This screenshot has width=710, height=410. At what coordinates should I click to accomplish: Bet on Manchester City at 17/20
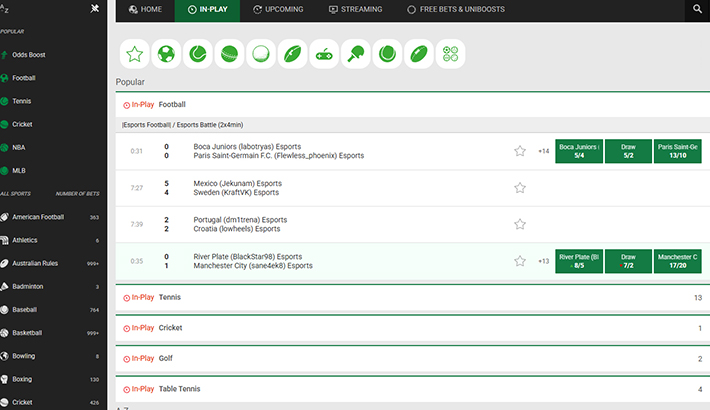pyautogui.click(x=677, y=261)
